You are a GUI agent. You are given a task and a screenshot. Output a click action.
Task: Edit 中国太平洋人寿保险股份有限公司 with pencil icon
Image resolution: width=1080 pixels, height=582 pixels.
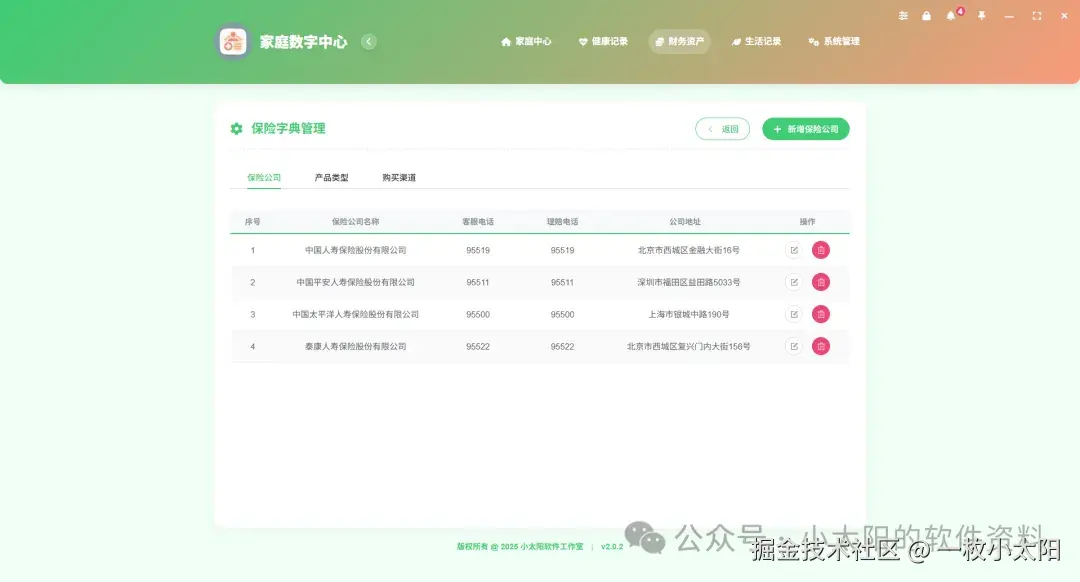click(793, 314)
